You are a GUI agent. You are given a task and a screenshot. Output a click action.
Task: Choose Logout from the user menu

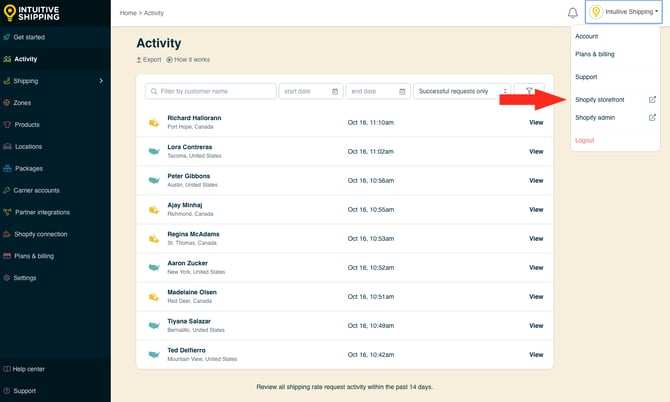point(585,140)
